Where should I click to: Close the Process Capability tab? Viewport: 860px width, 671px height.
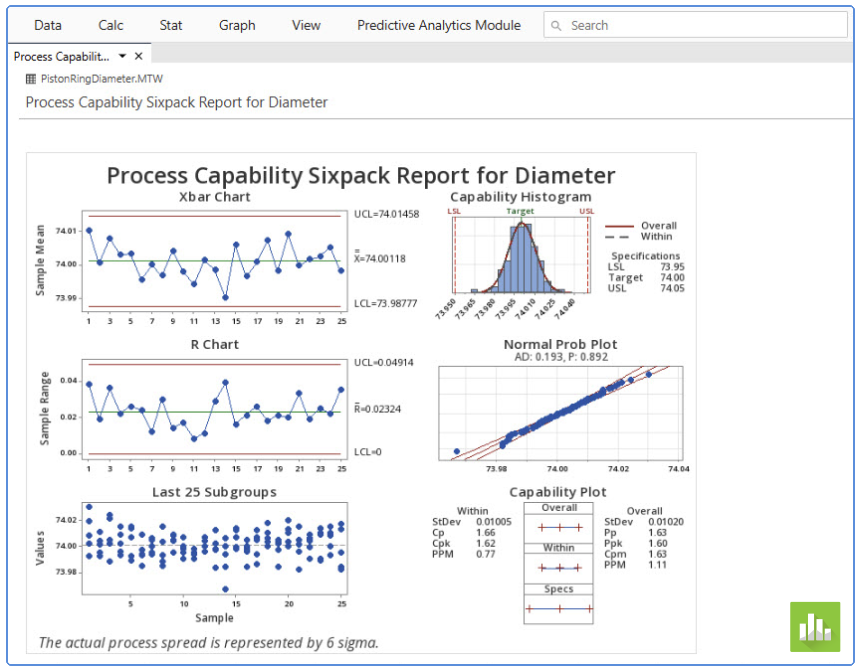(137, 57)
